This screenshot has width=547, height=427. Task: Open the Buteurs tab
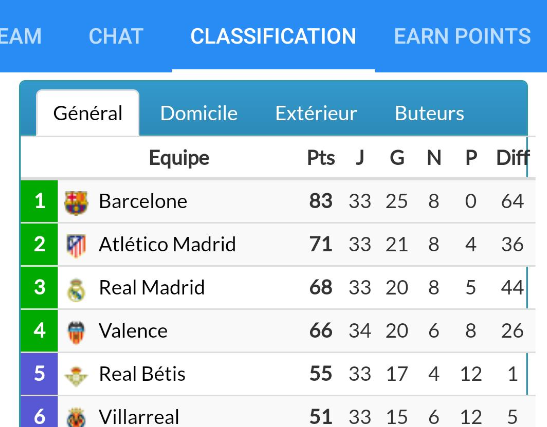[429, 113]
